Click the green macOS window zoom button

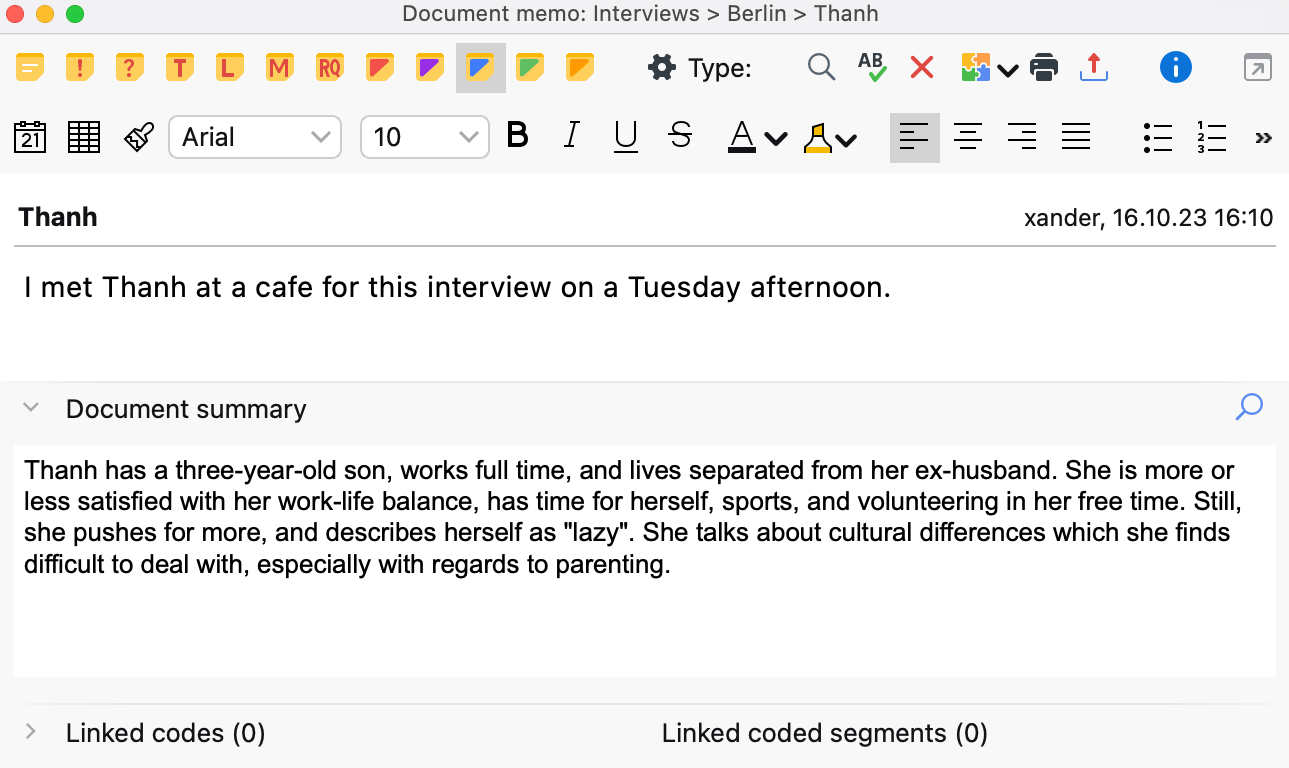tap(75, 14)
